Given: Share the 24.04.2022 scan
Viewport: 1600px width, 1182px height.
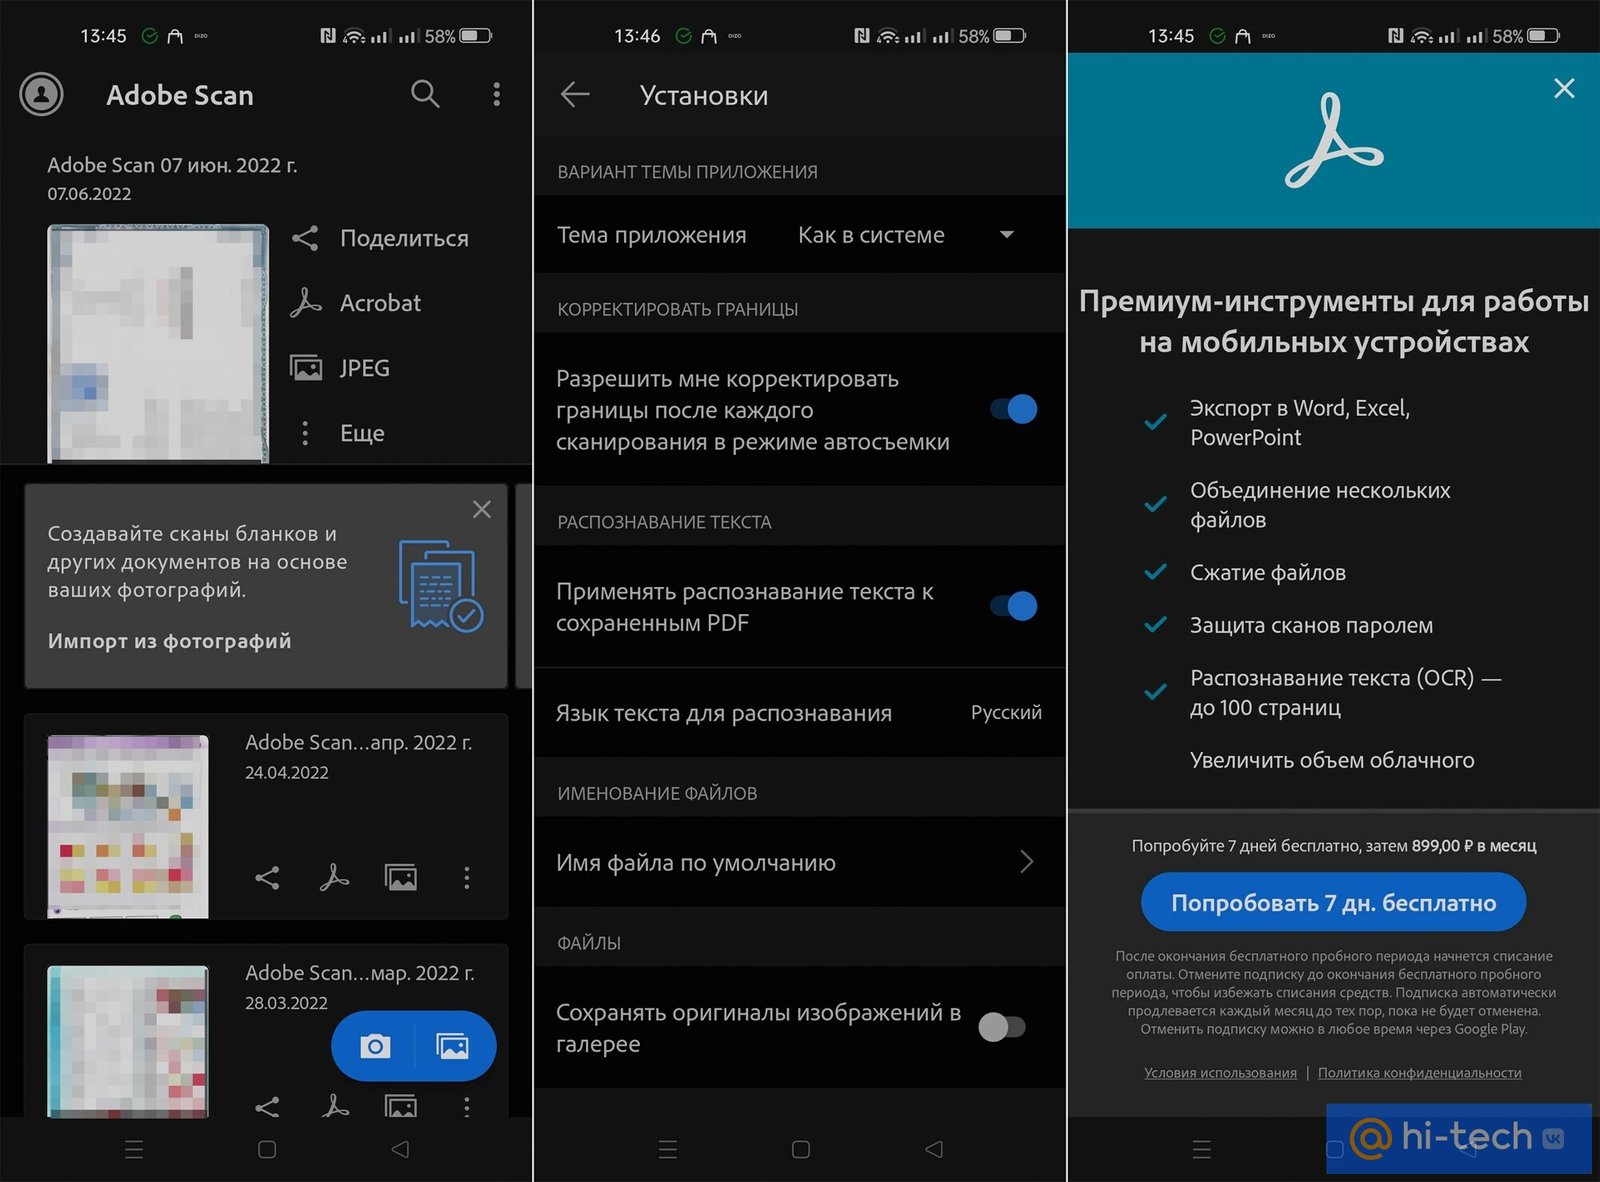Looking at the screenshot, I should [267, 878].
